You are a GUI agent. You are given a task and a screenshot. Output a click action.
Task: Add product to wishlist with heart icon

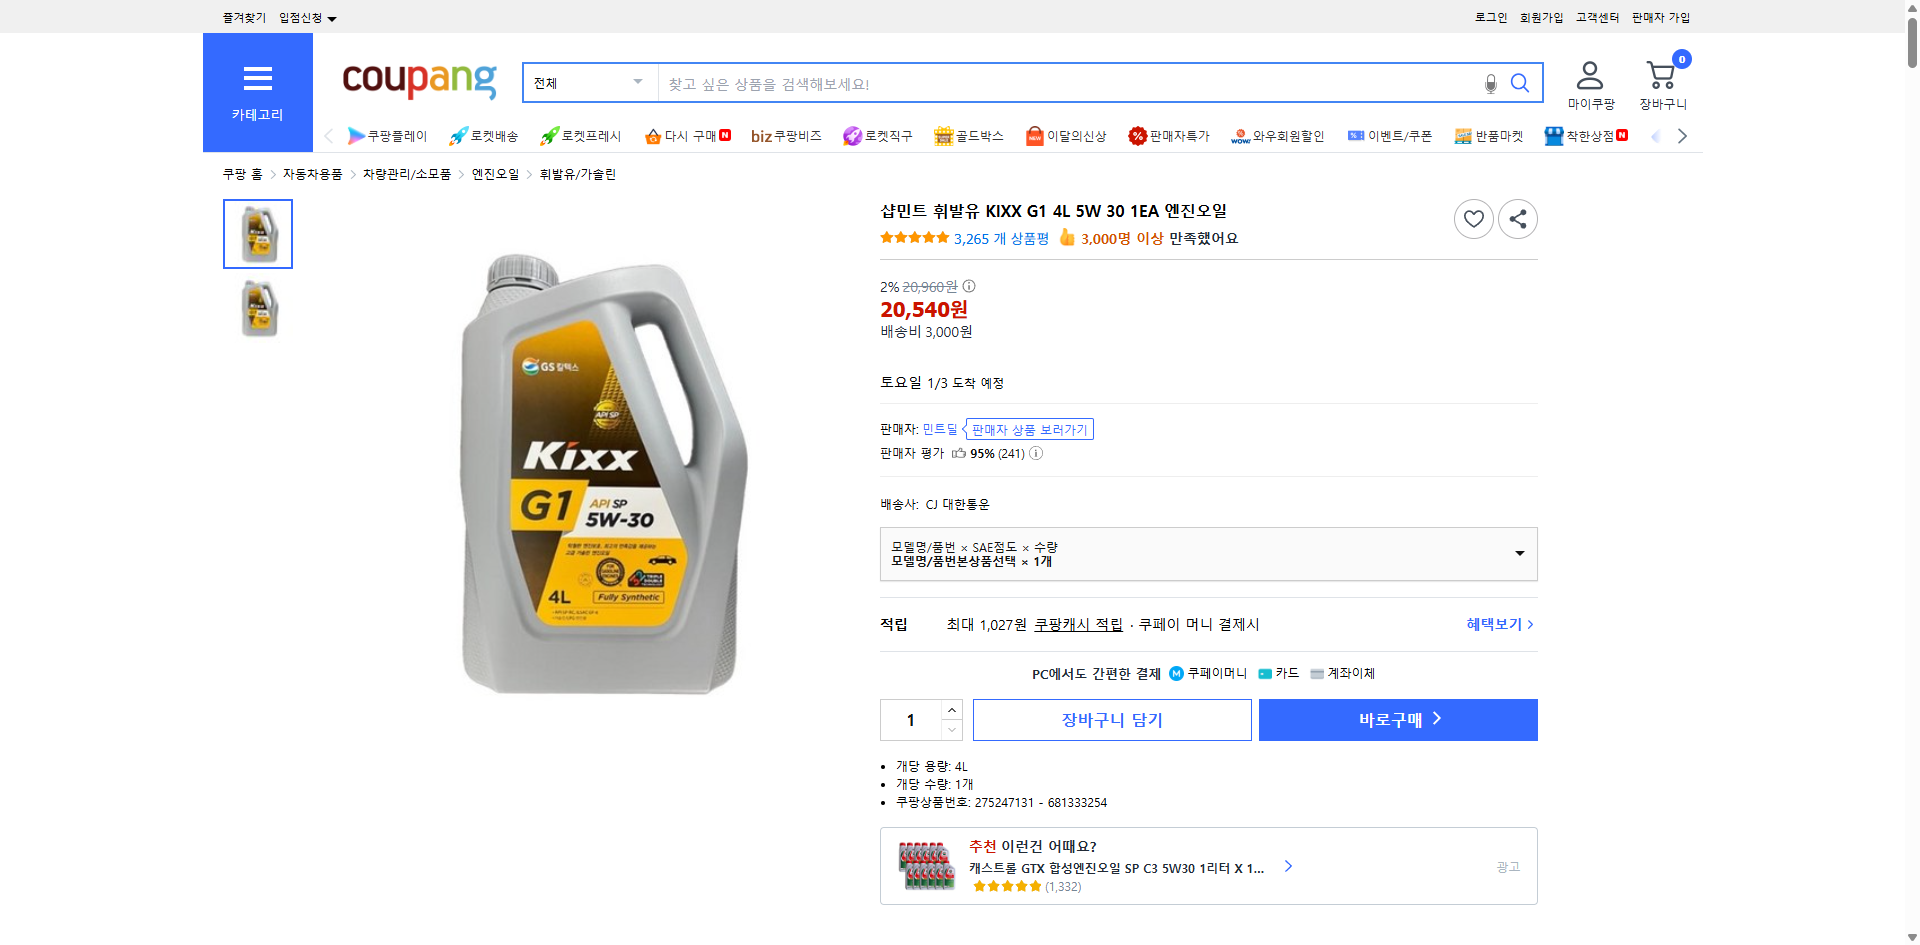pos(1473,218)
